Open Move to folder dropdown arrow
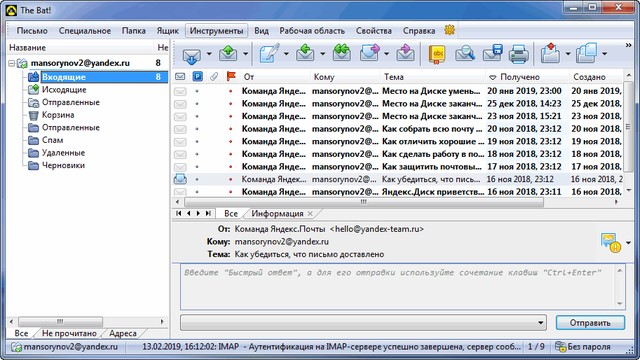The image size is (640, 360). (568, 54)
